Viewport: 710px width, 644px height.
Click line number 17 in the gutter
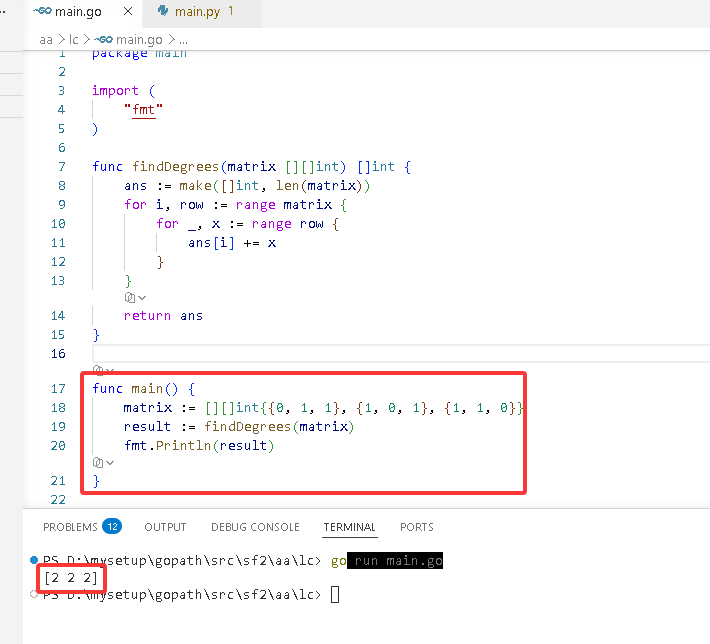pyautogui.click(x=58, y=389)
